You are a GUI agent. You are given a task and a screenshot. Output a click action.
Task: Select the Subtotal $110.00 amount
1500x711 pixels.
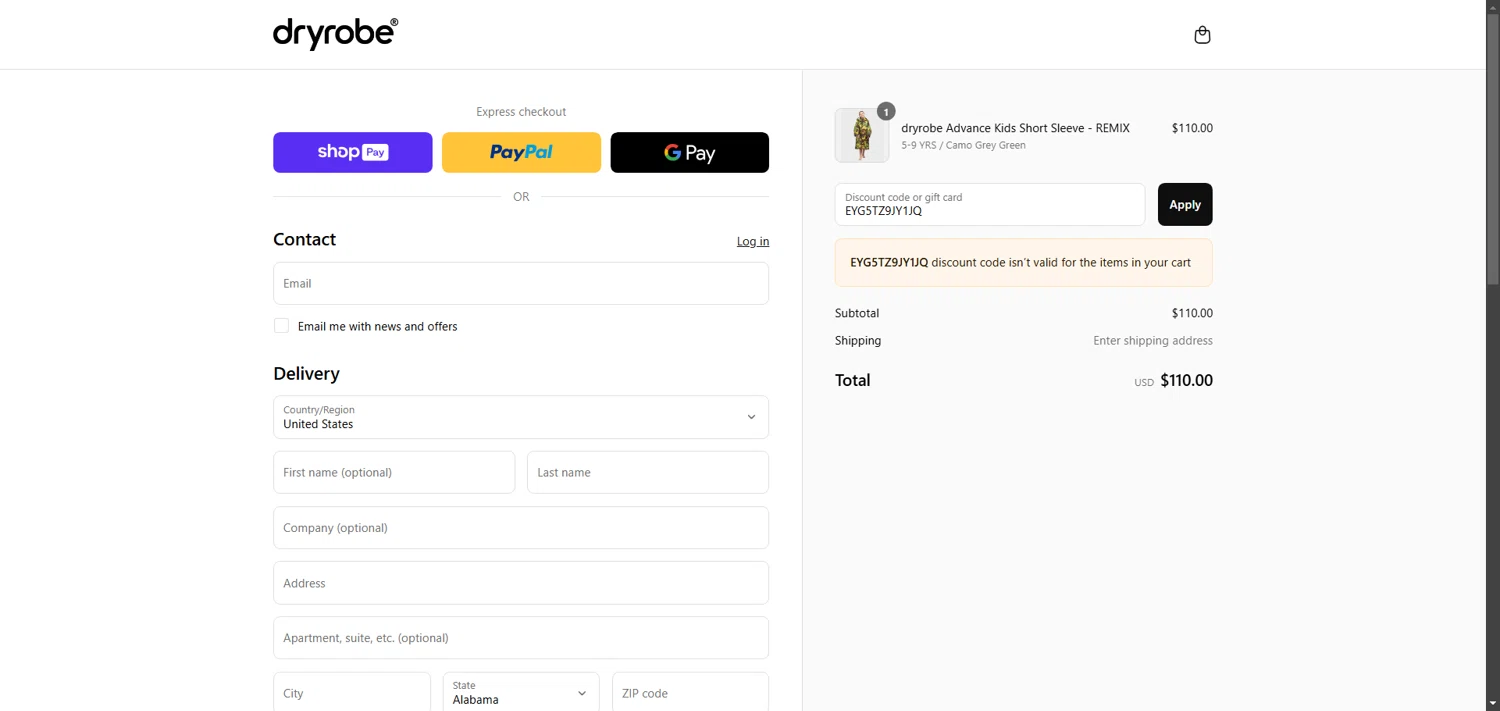(1192, 313)
